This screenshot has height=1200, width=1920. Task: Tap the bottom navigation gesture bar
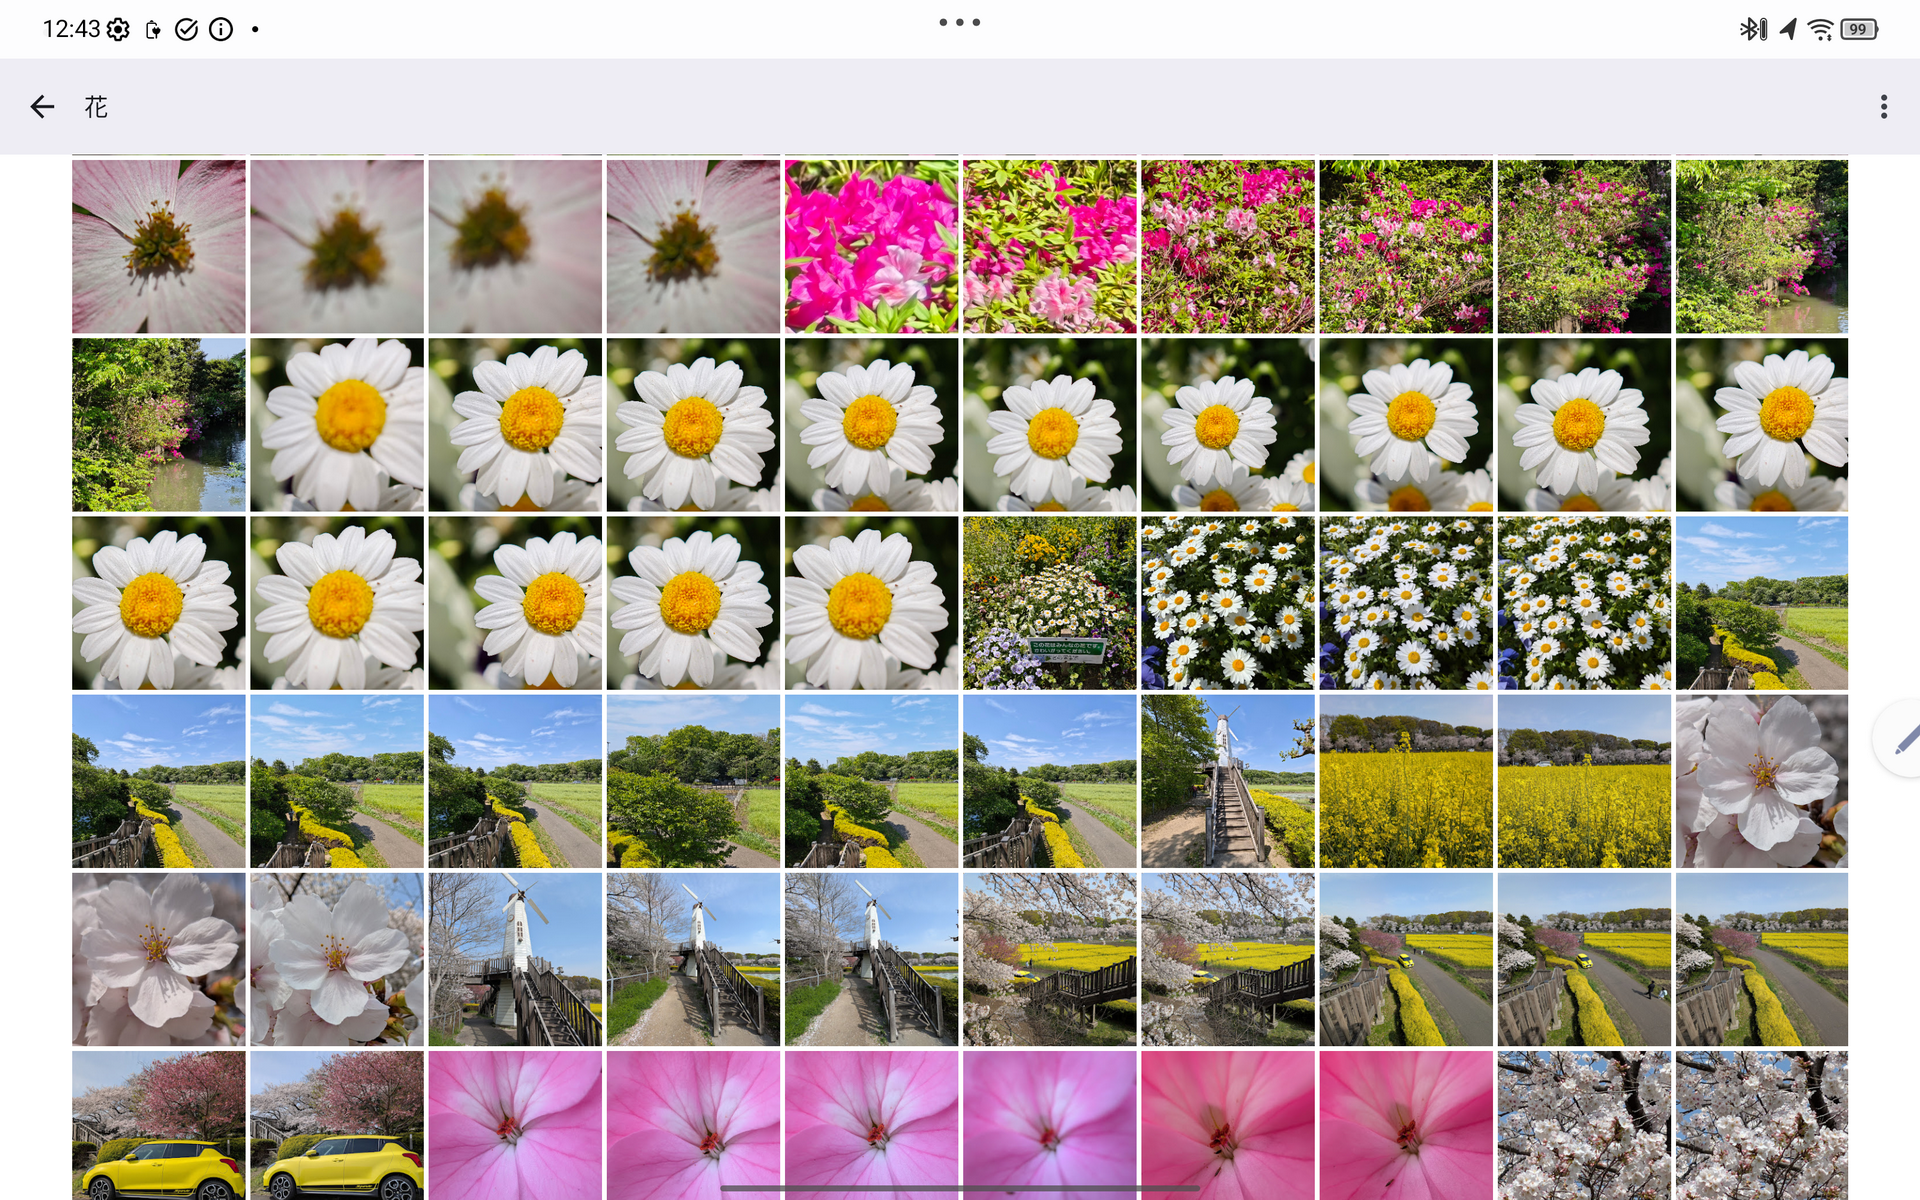959,1188
